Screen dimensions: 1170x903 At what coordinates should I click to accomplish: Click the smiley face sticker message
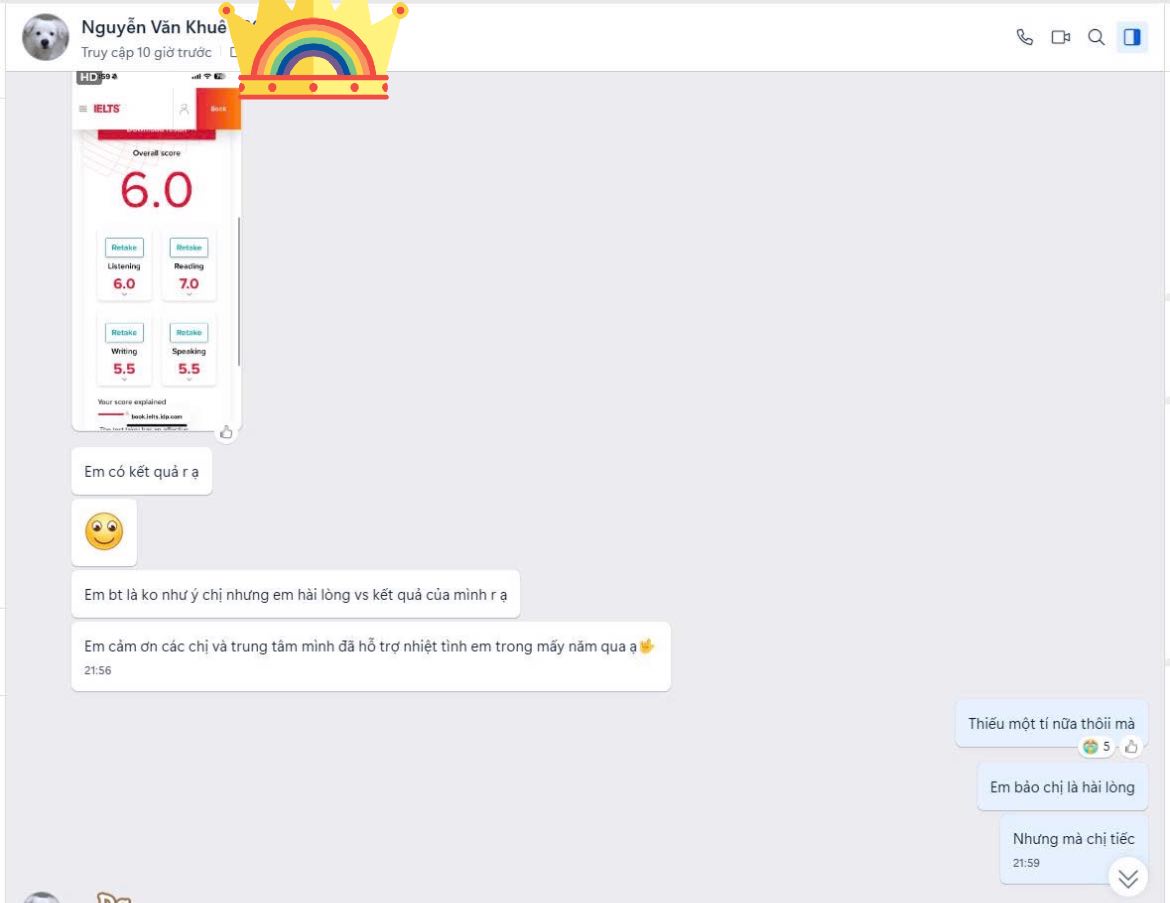pyautogui.click(x=104, y=532)
